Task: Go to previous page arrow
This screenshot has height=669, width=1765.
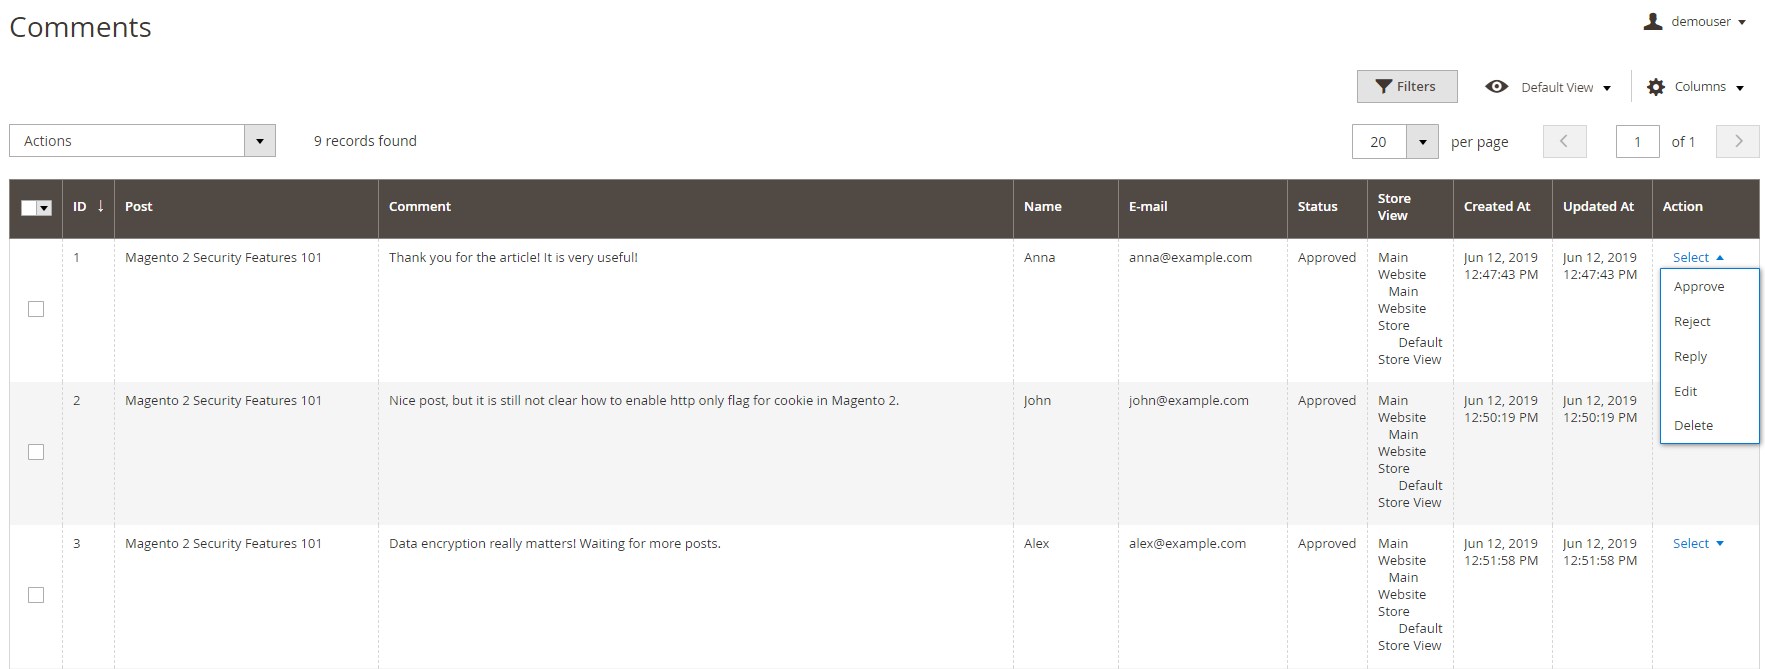Action: point(1565,141)
